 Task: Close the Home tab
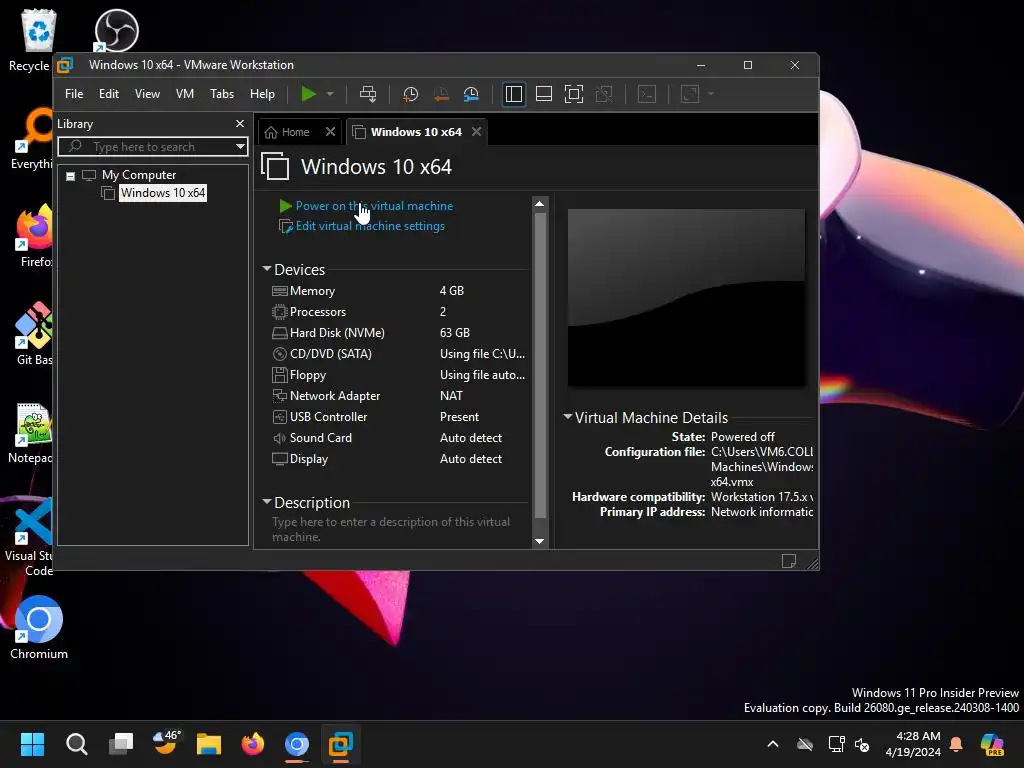click(330, 132)
